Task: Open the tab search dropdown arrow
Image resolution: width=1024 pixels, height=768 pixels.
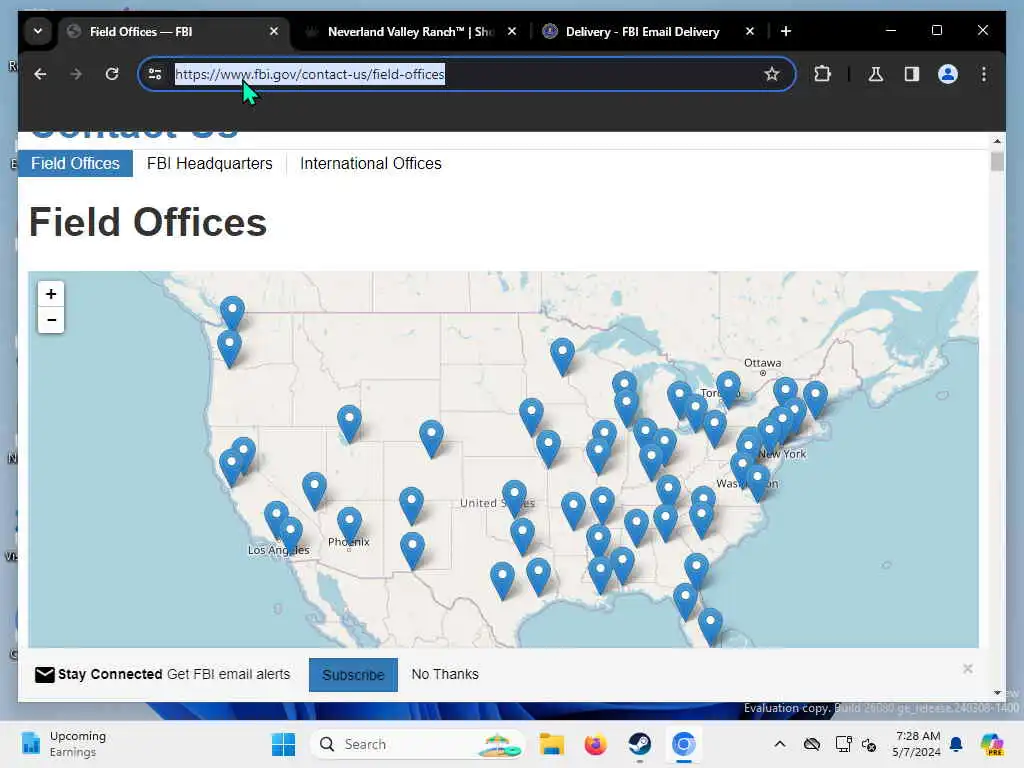Action: (38, 31)
